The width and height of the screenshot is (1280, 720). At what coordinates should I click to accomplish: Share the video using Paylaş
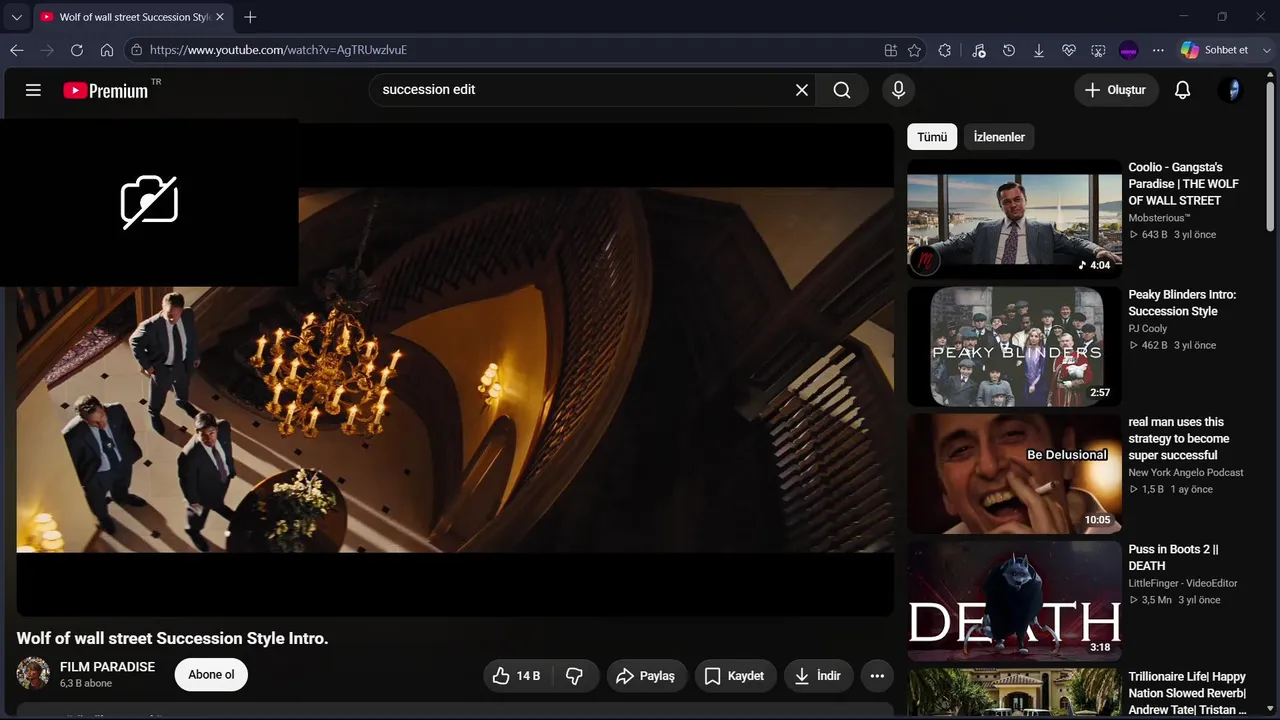tap(645, 676)
